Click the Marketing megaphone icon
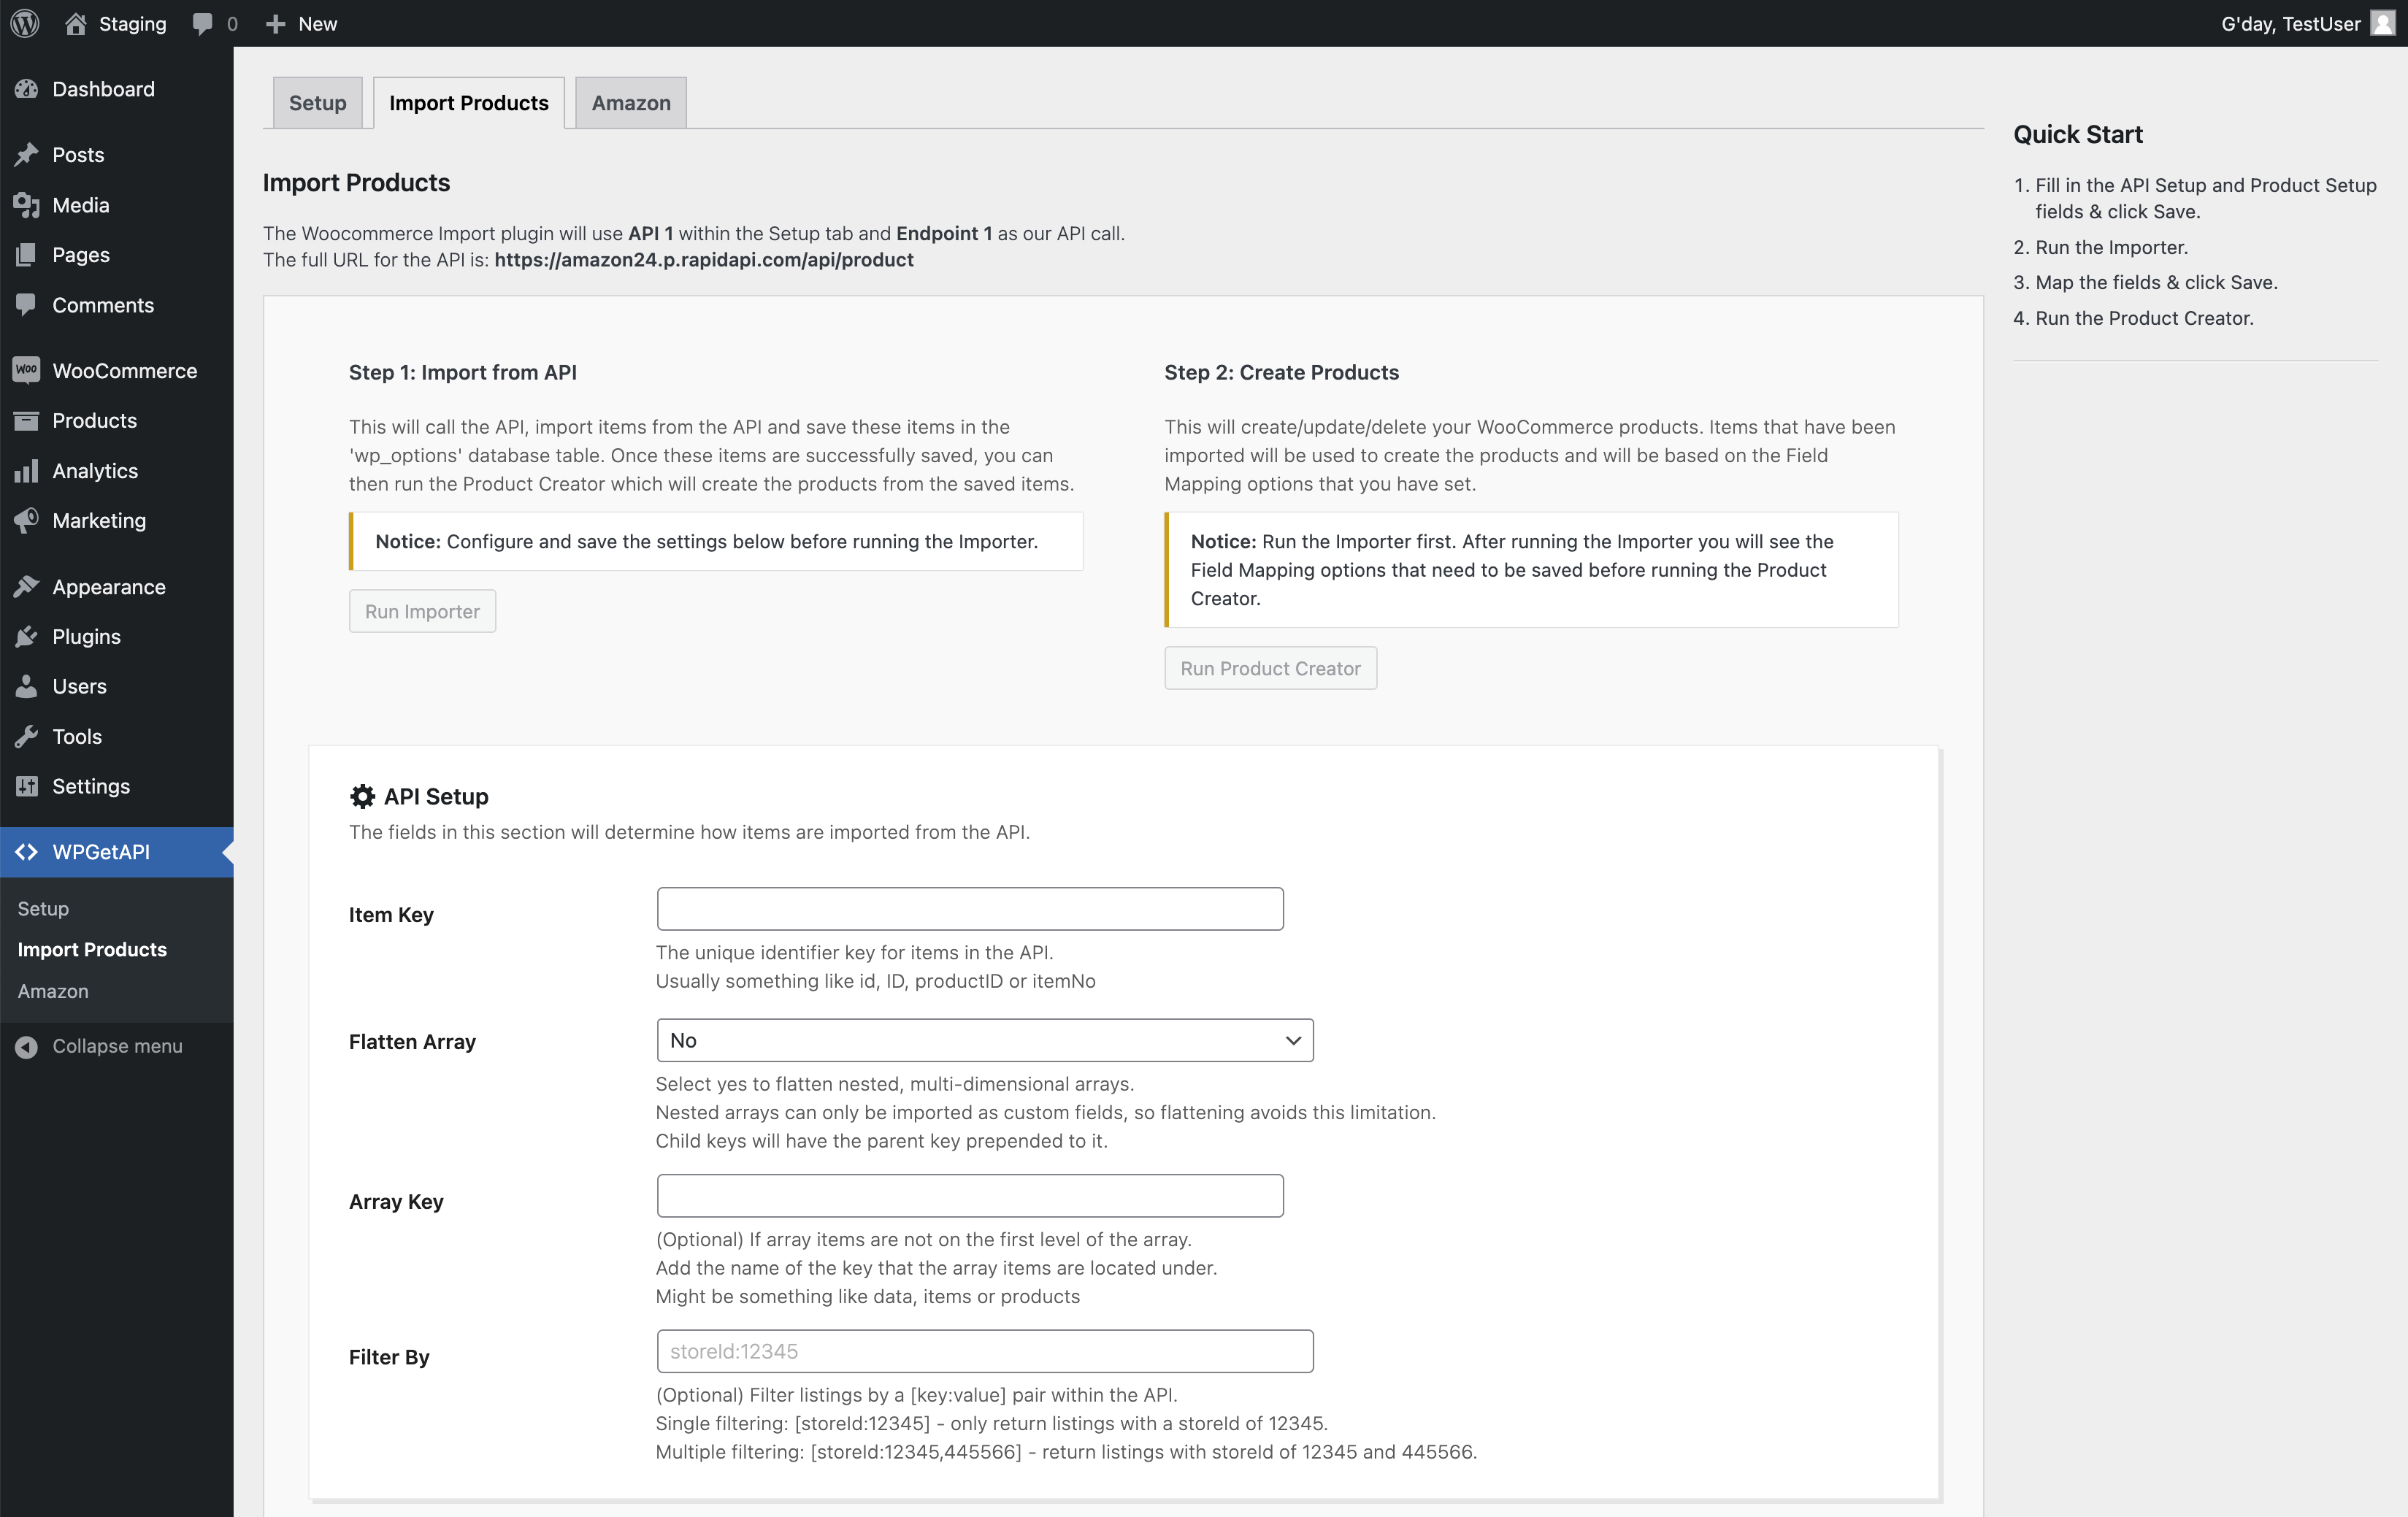The height and width of the screenshot is (1517, 2408). [x=26, y=520]
